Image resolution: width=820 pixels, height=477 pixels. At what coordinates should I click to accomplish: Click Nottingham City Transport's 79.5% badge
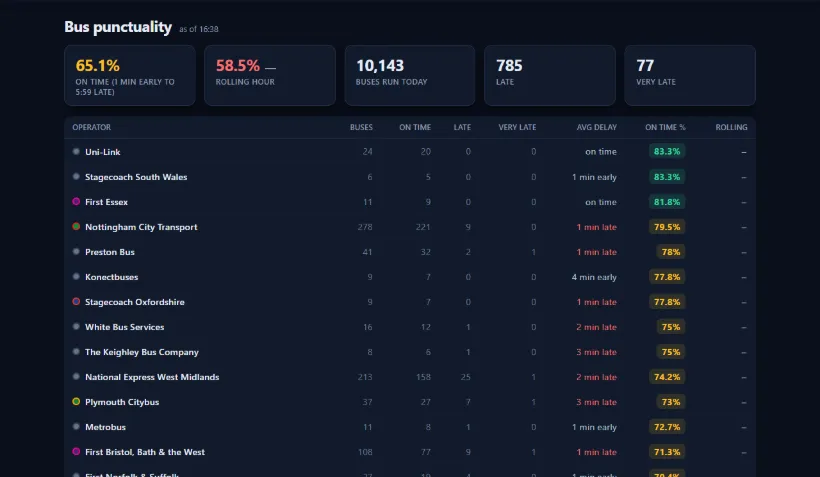[667, 227]
